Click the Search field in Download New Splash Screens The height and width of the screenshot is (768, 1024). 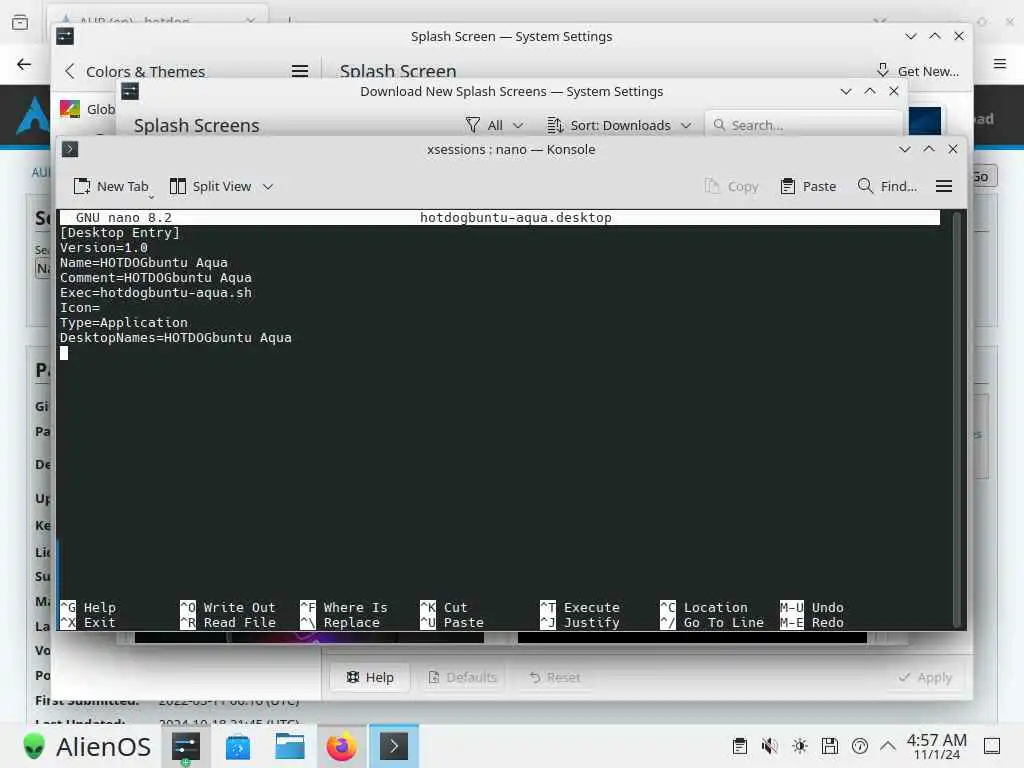(803, 125)
